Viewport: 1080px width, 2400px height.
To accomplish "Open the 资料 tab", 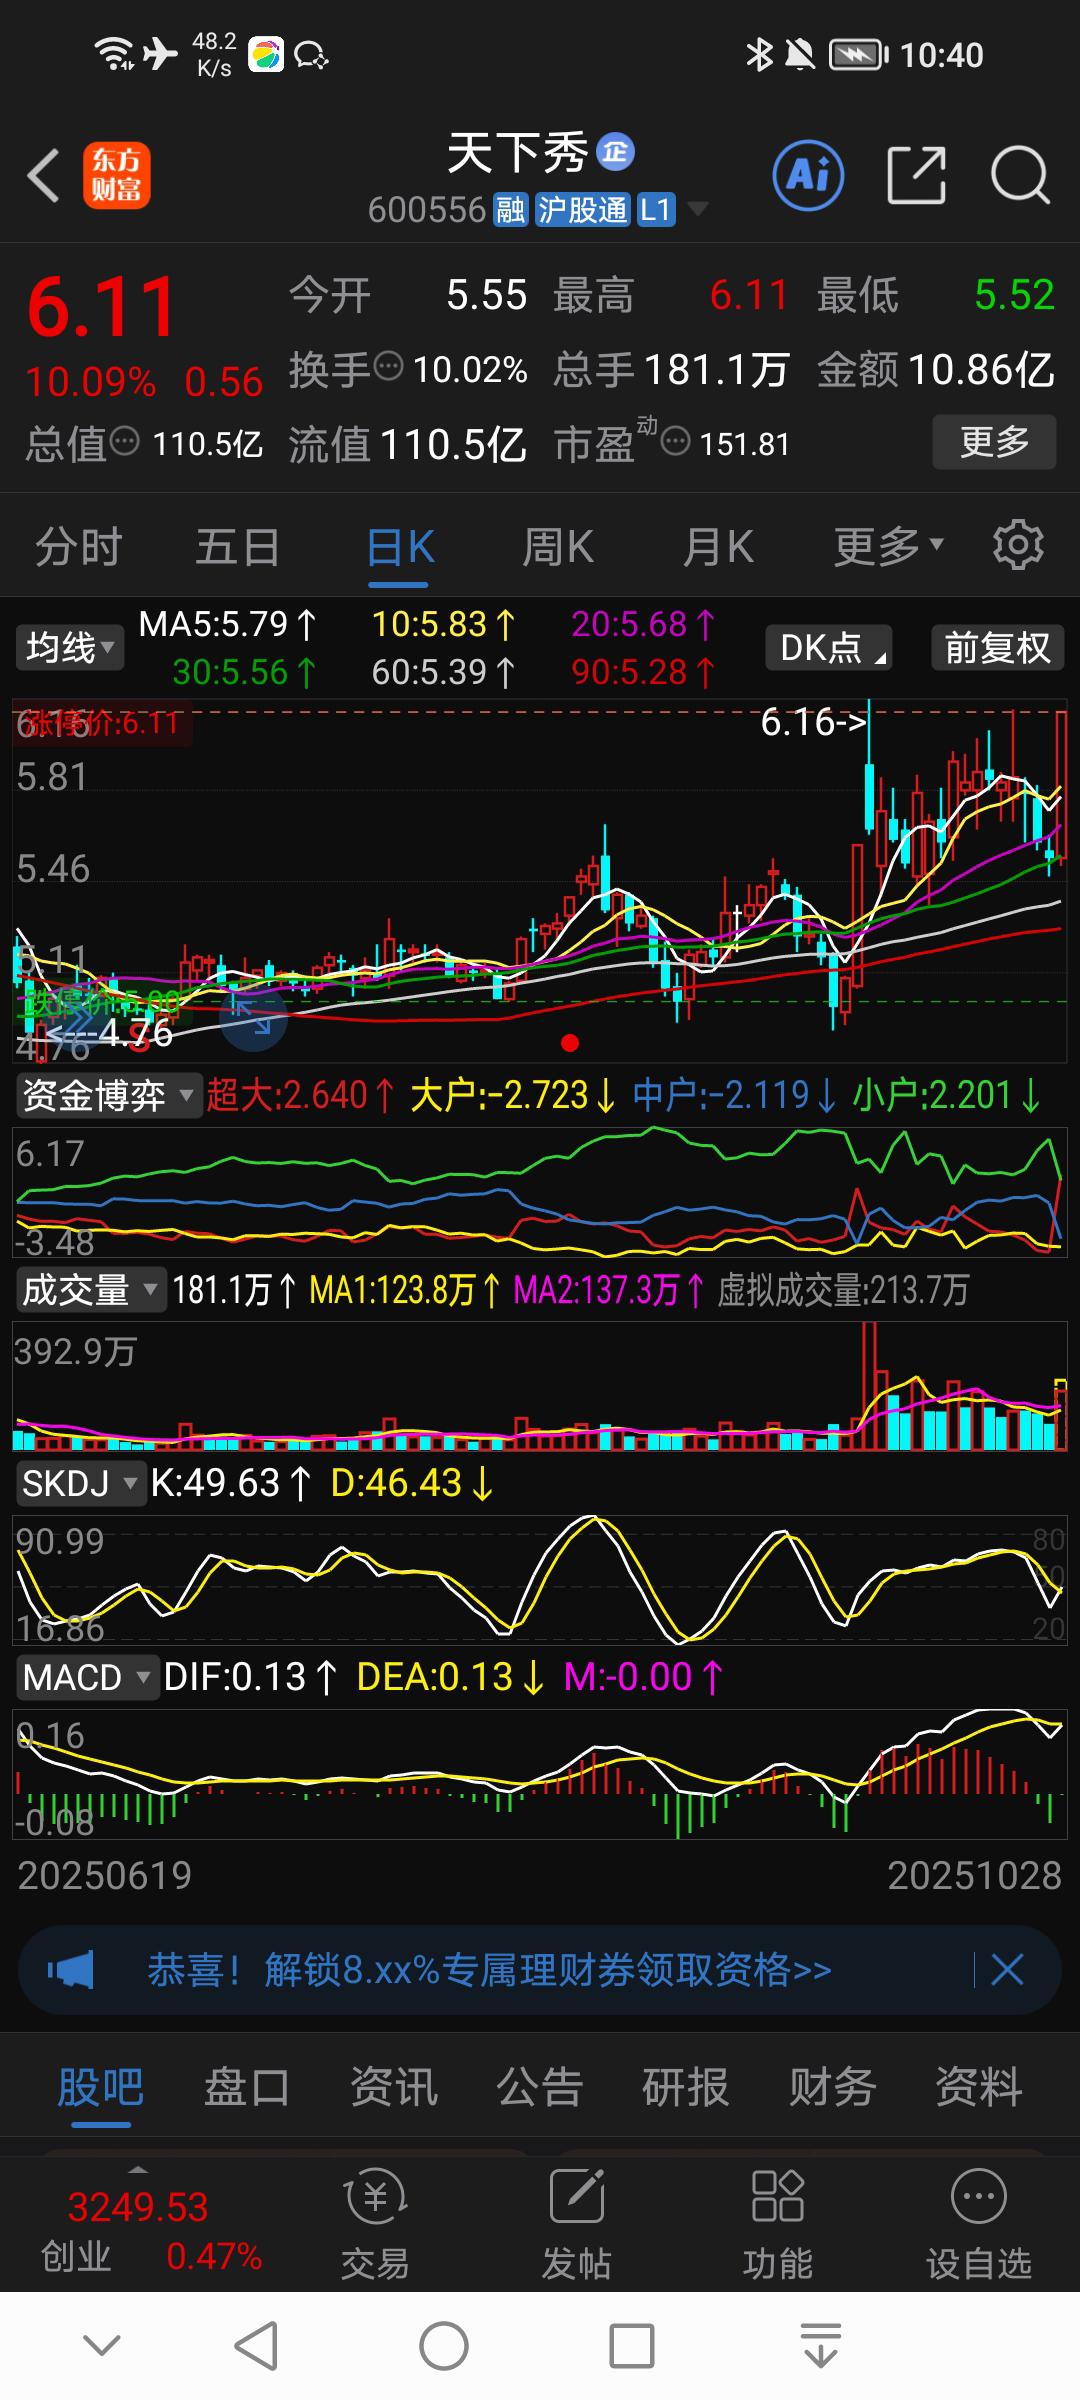I will coord(979,2087).
